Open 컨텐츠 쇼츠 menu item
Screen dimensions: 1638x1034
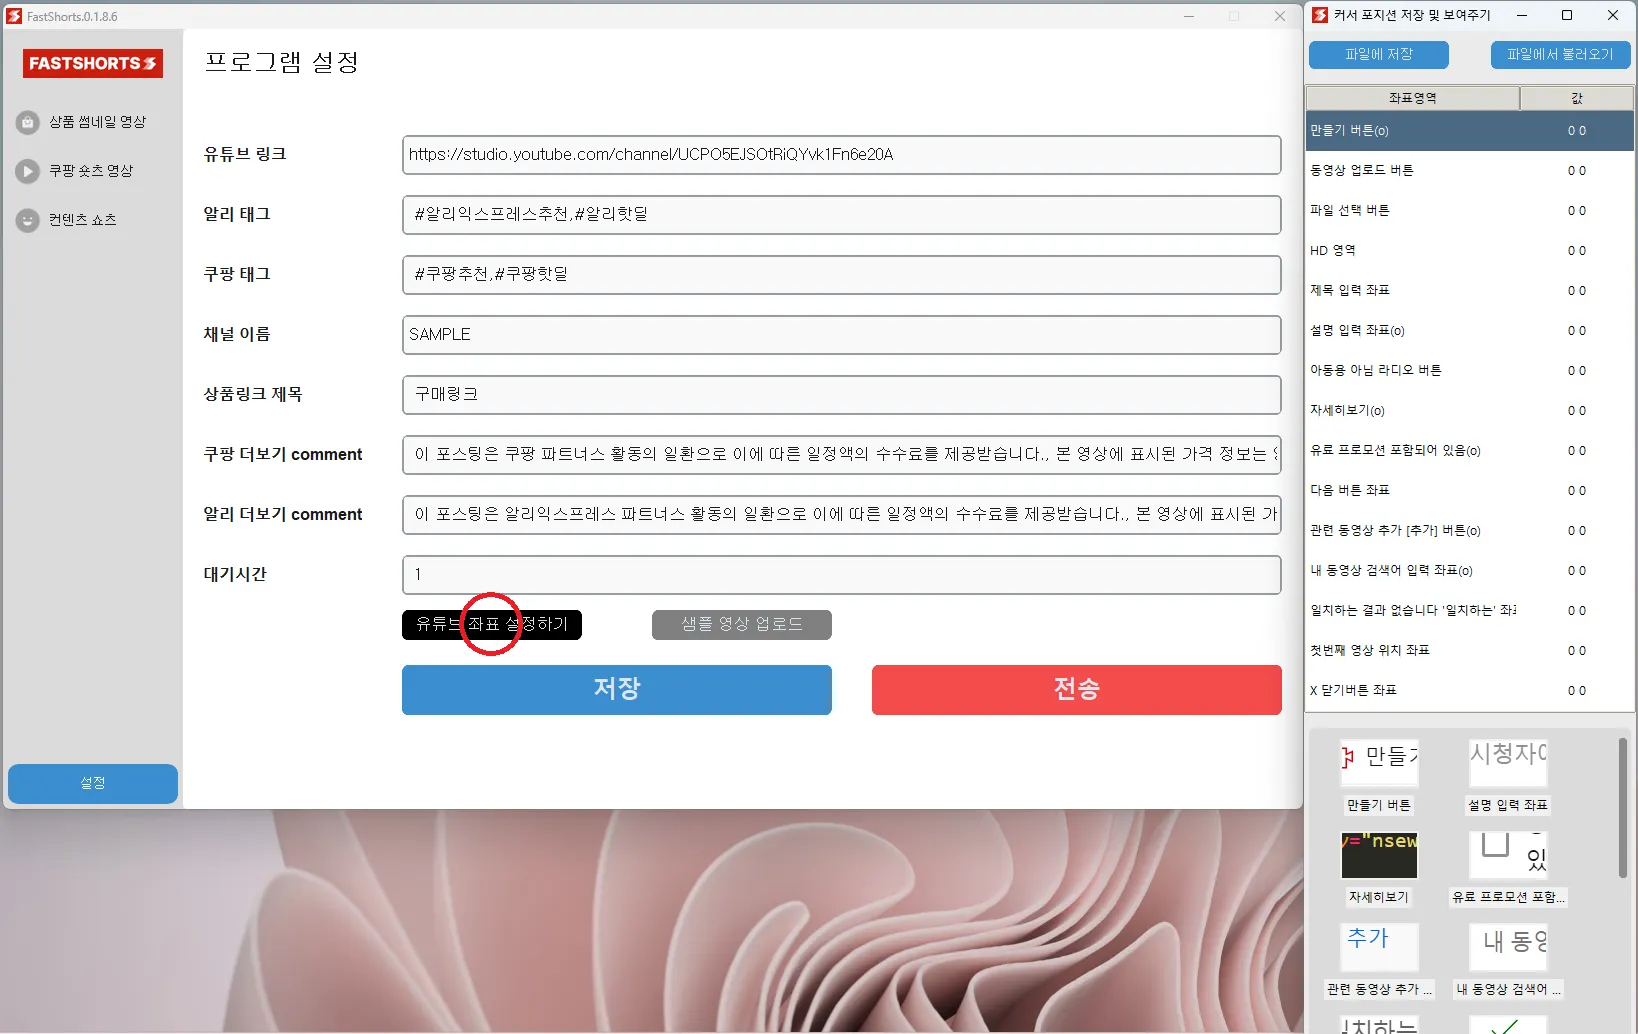[x=83, y=220]
